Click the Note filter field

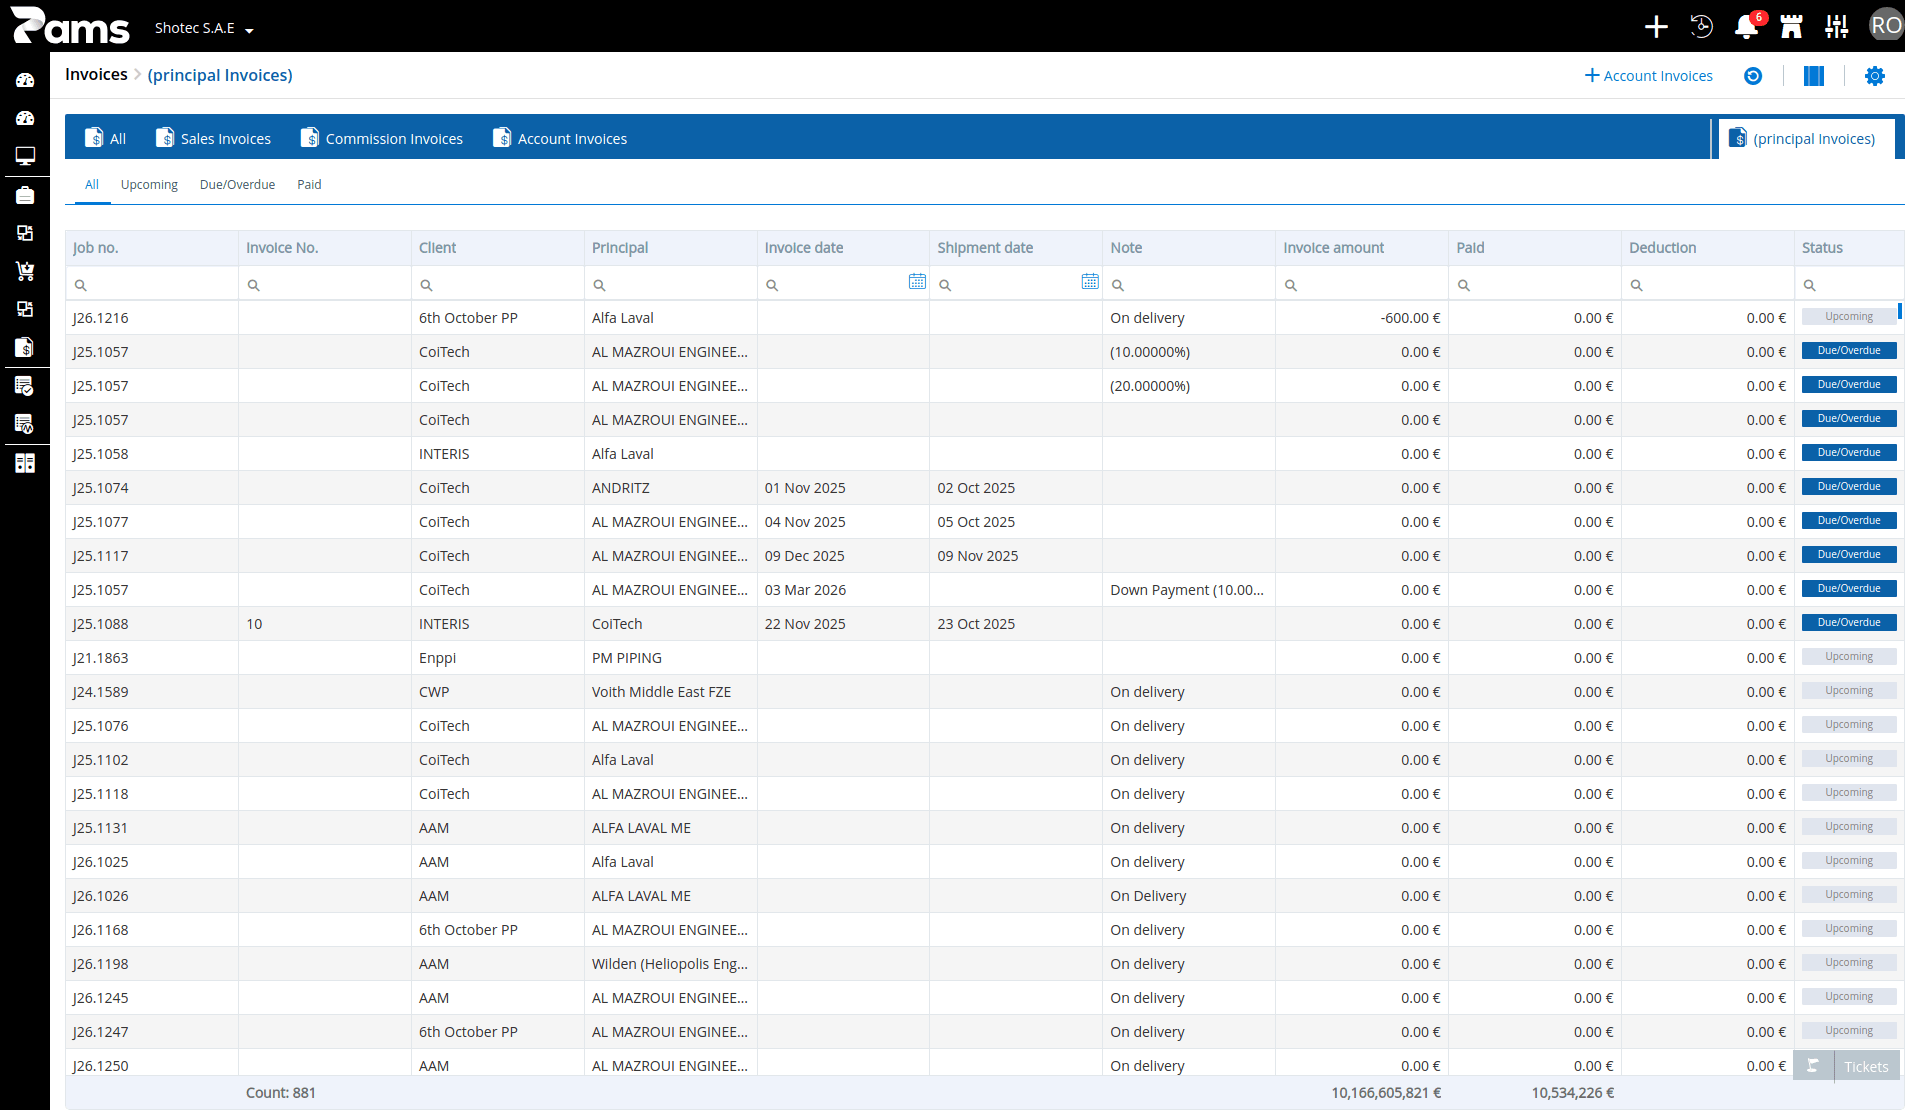tap(1189, 284)
